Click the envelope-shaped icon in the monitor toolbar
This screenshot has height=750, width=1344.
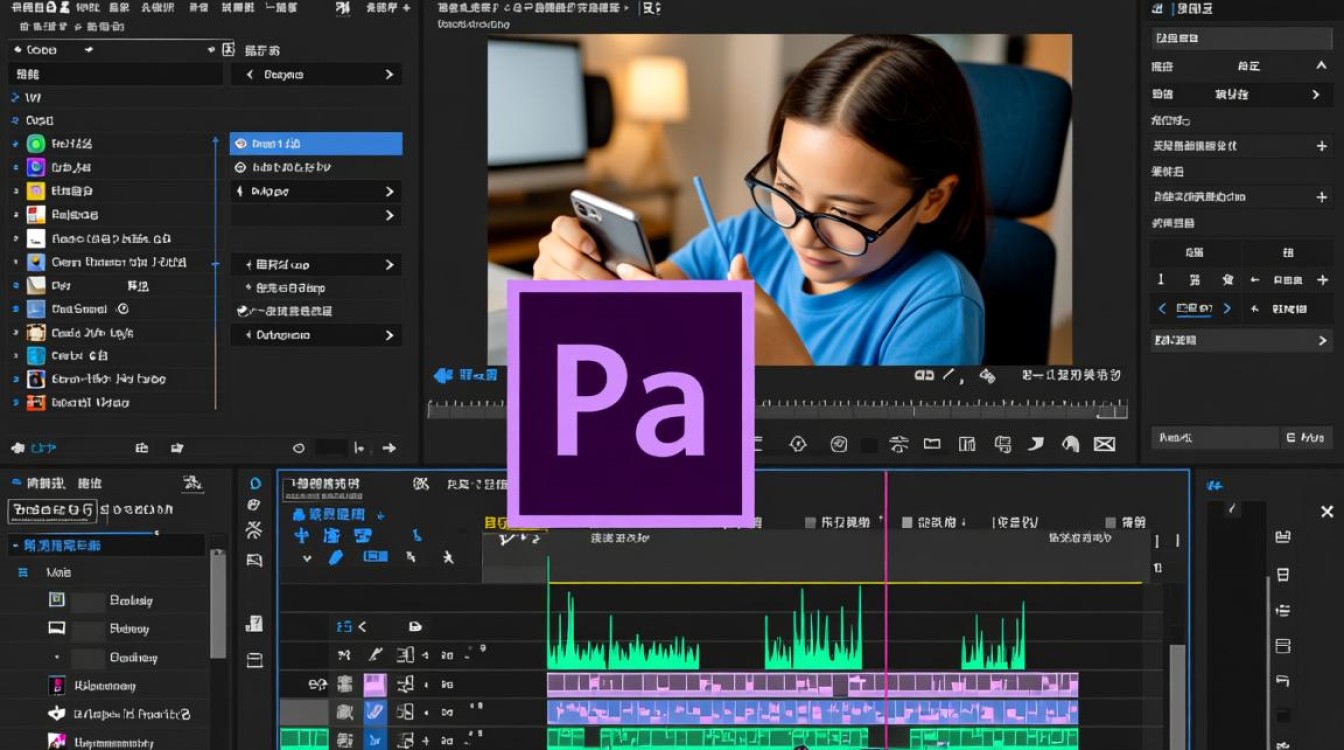pos(1104,444)
